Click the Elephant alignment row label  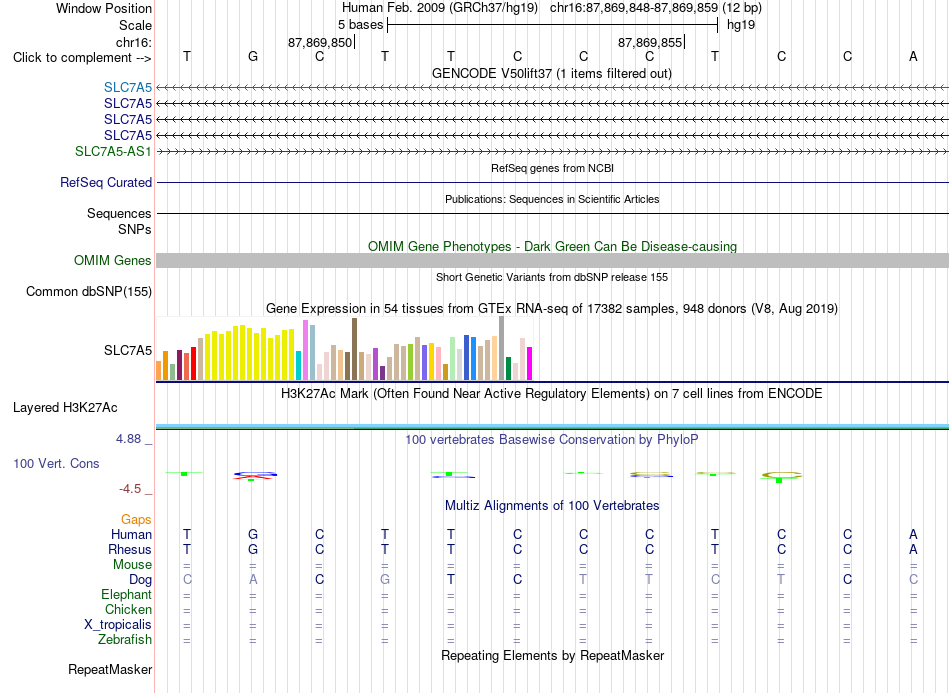(127, 594)
